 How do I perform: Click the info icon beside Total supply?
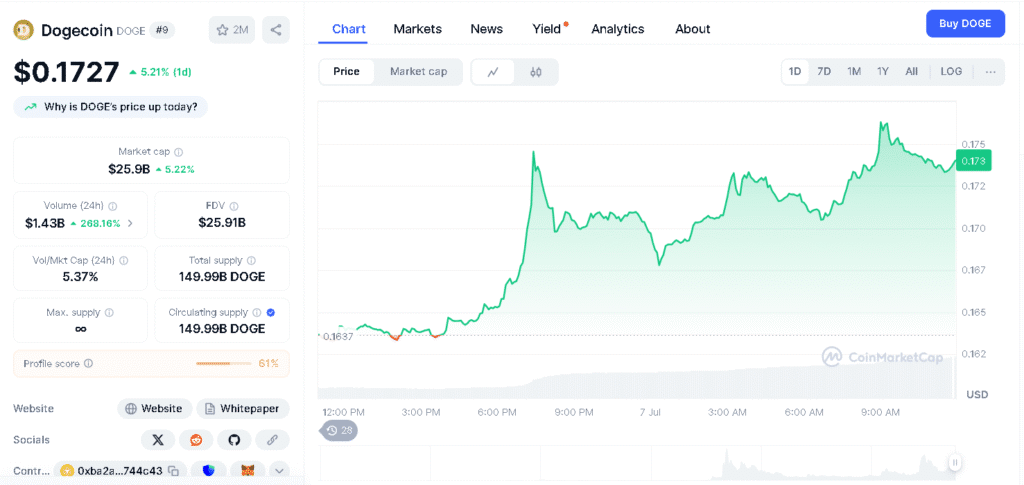(251, 260)
